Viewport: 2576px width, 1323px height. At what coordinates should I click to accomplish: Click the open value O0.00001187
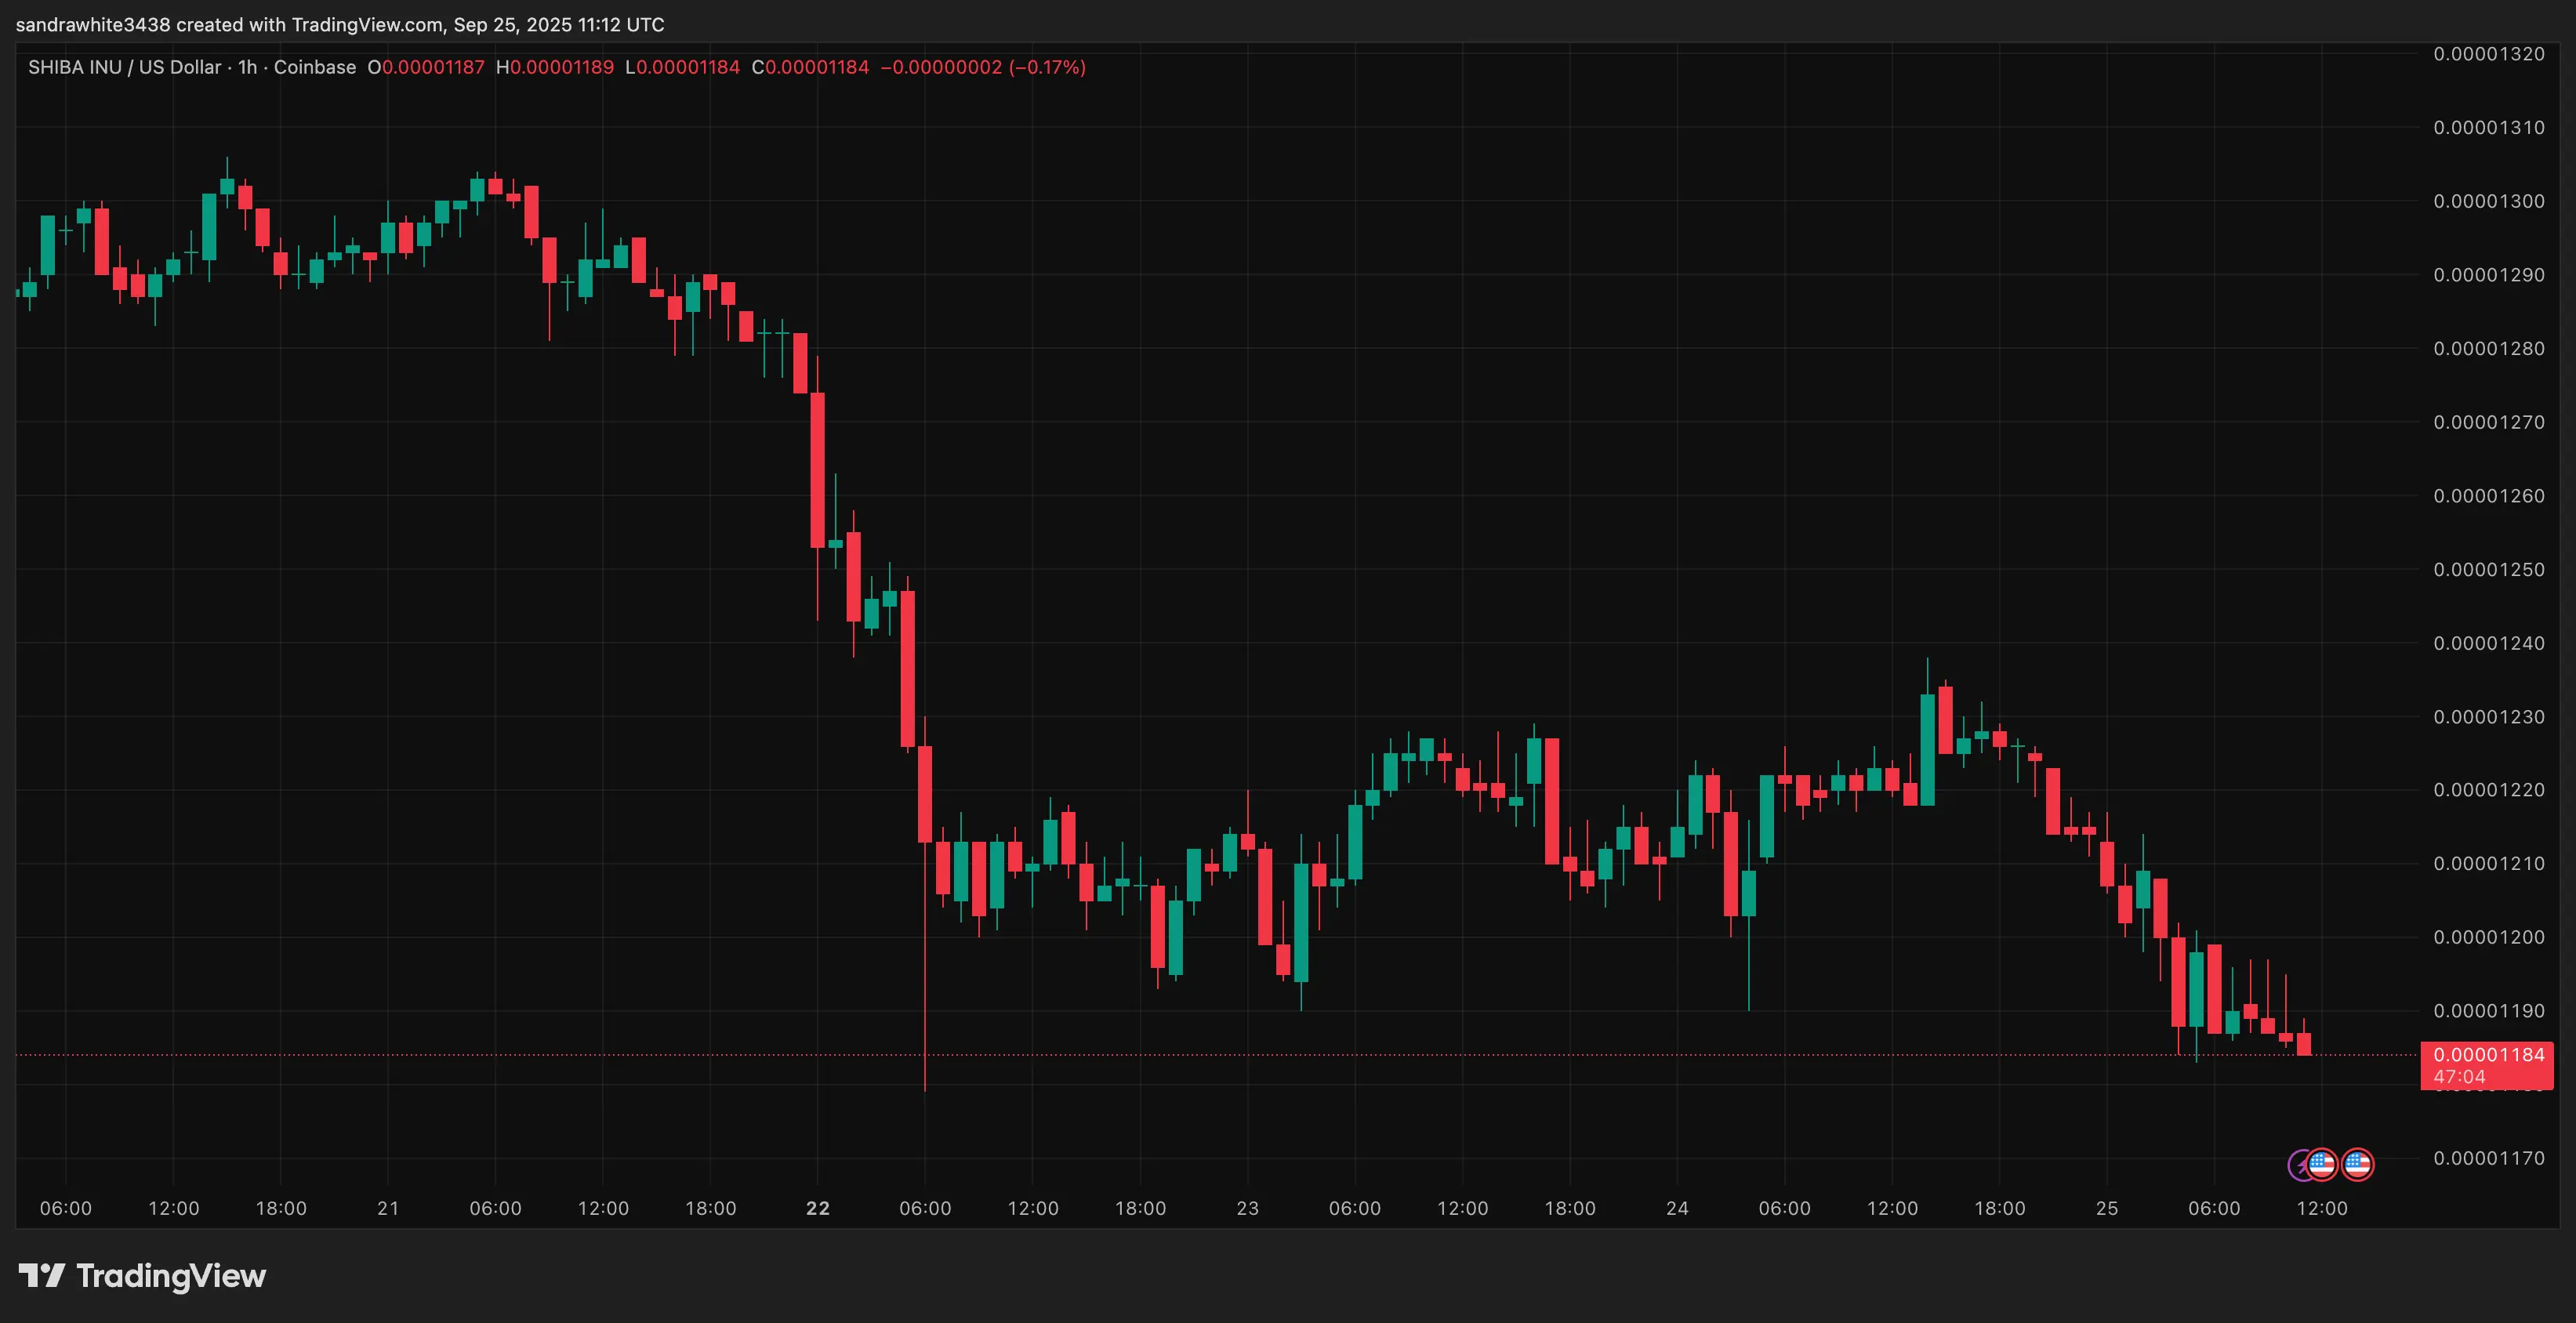[x=426, y=67]
